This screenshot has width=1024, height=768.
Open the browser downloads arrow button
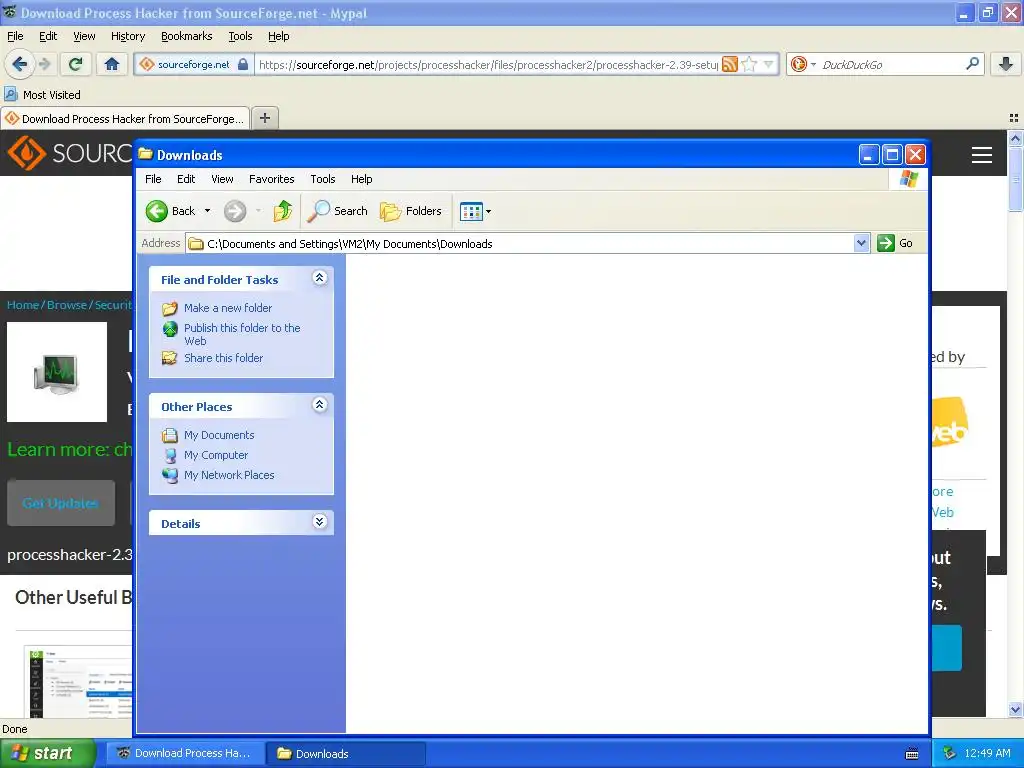tap(1006, 64)
